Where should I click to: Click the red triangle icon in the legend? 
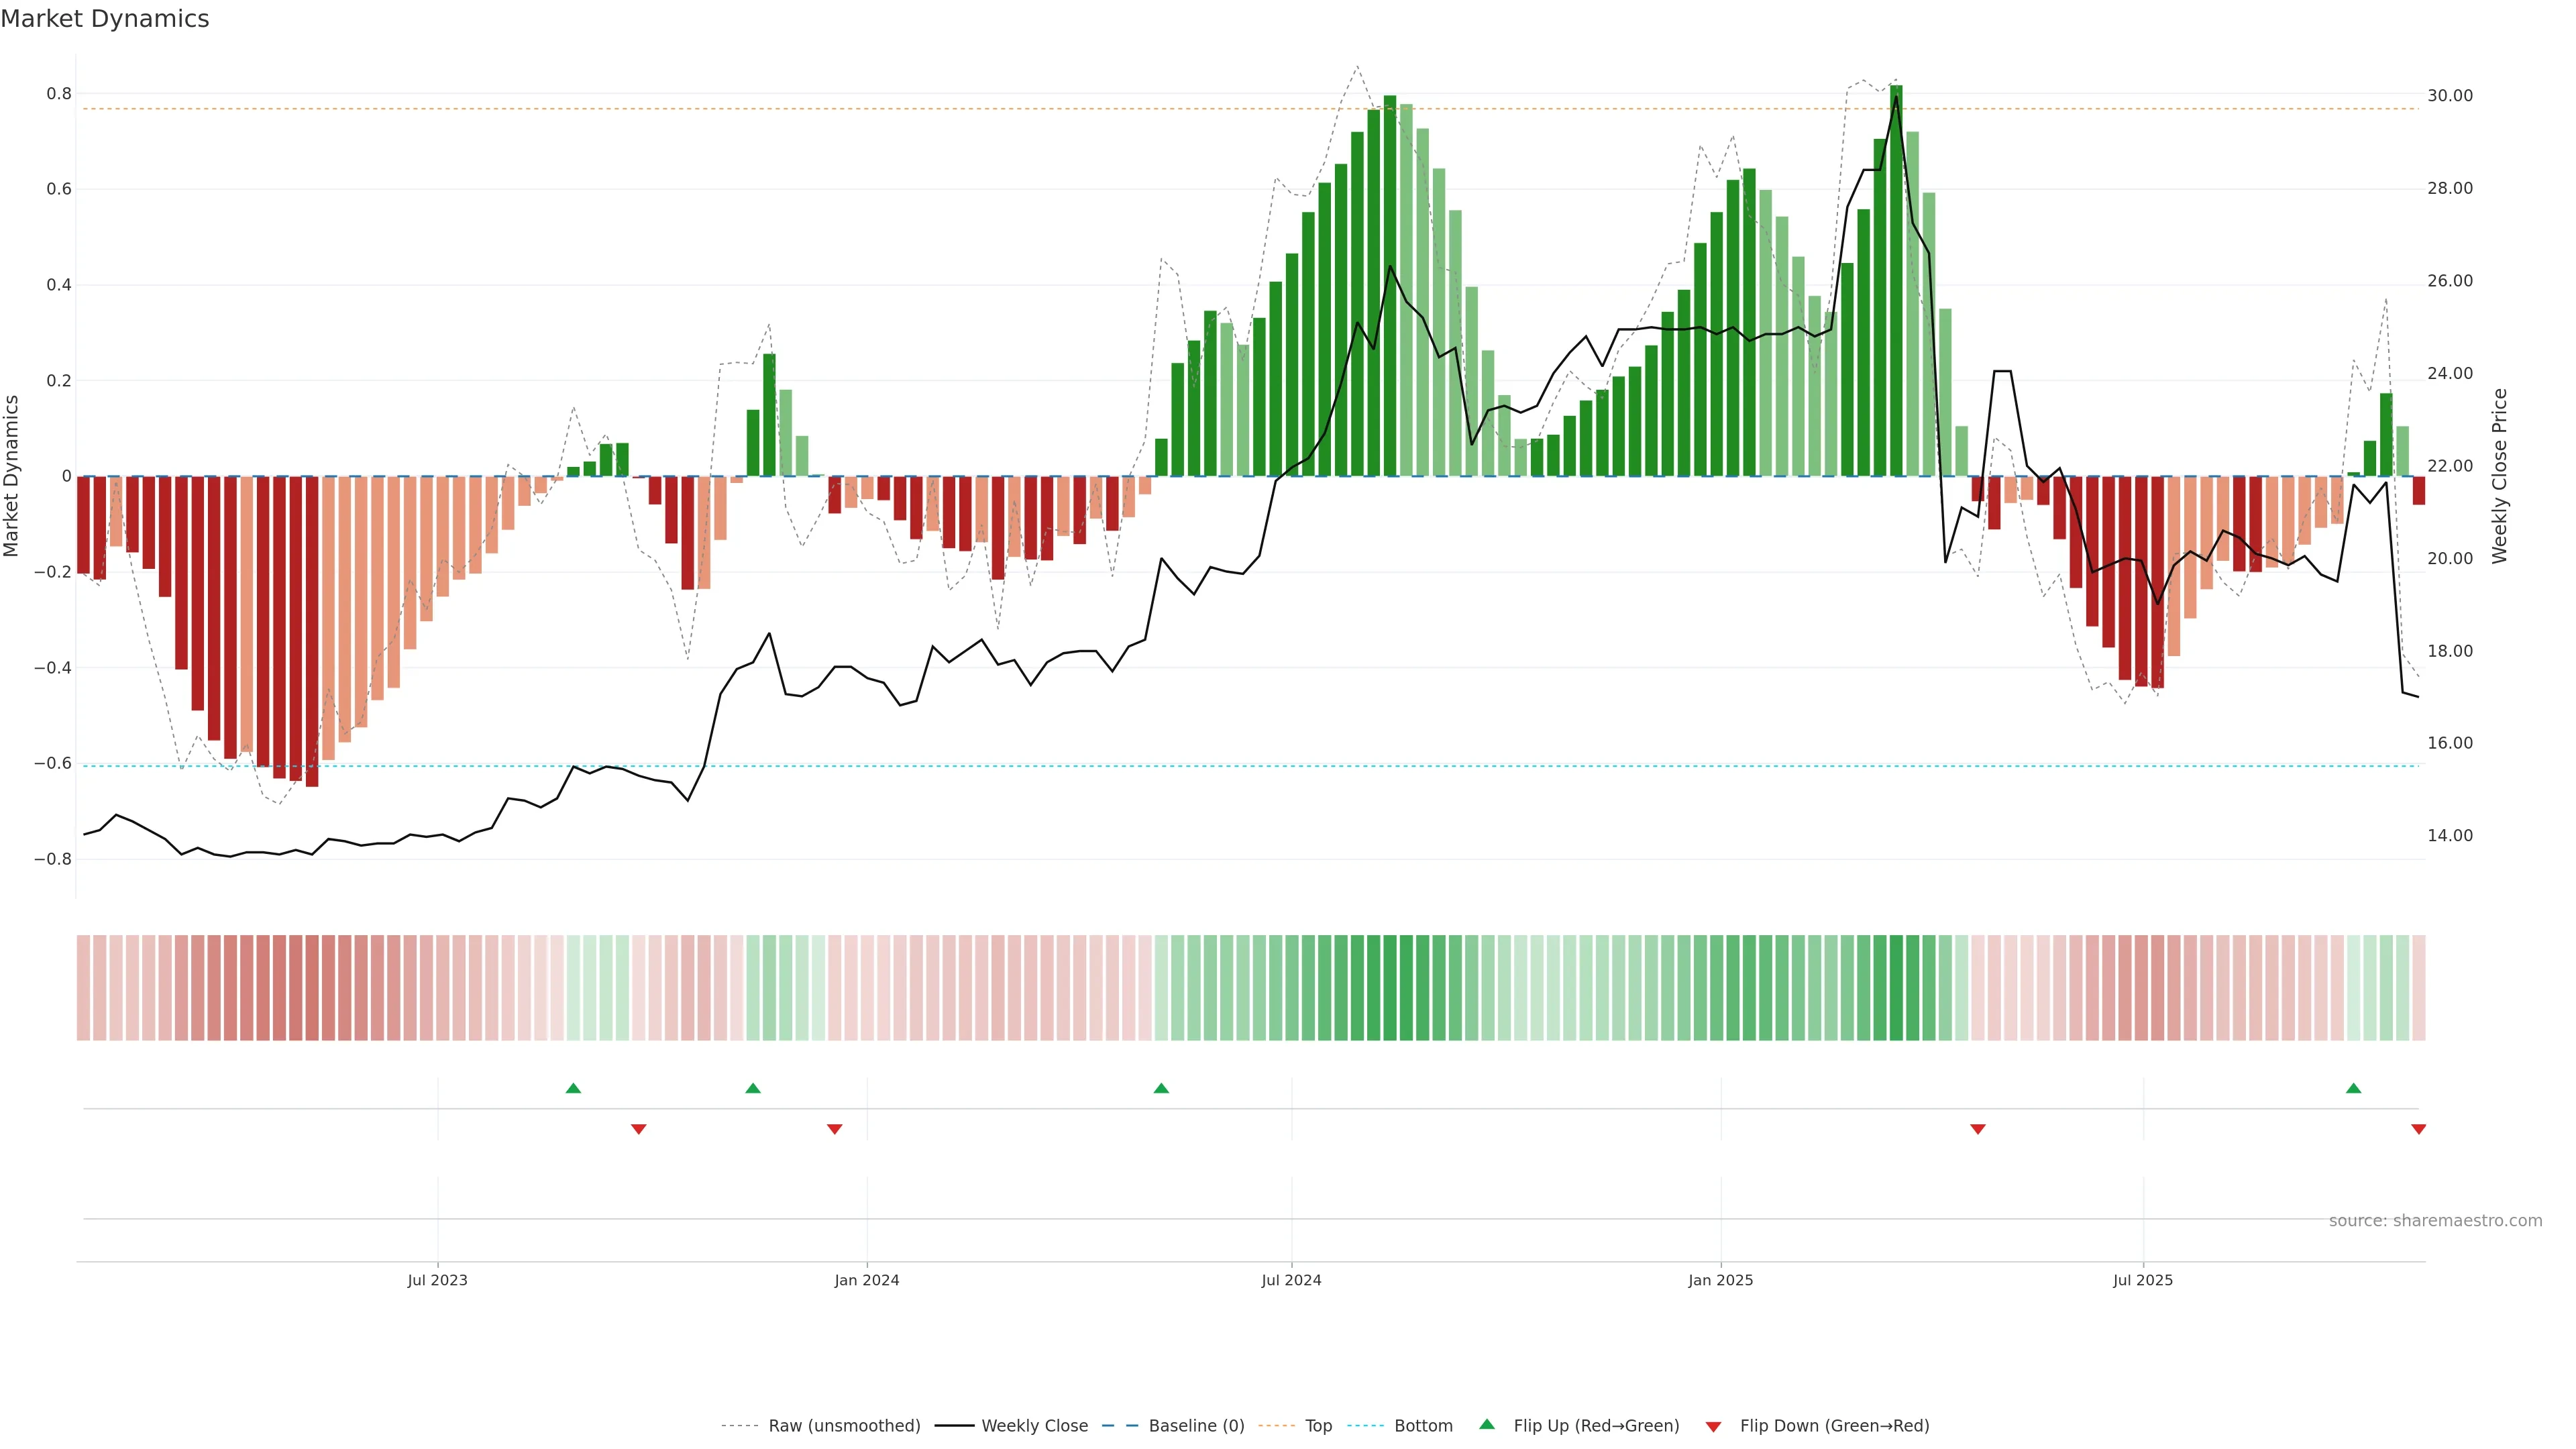(1713, 1427)
